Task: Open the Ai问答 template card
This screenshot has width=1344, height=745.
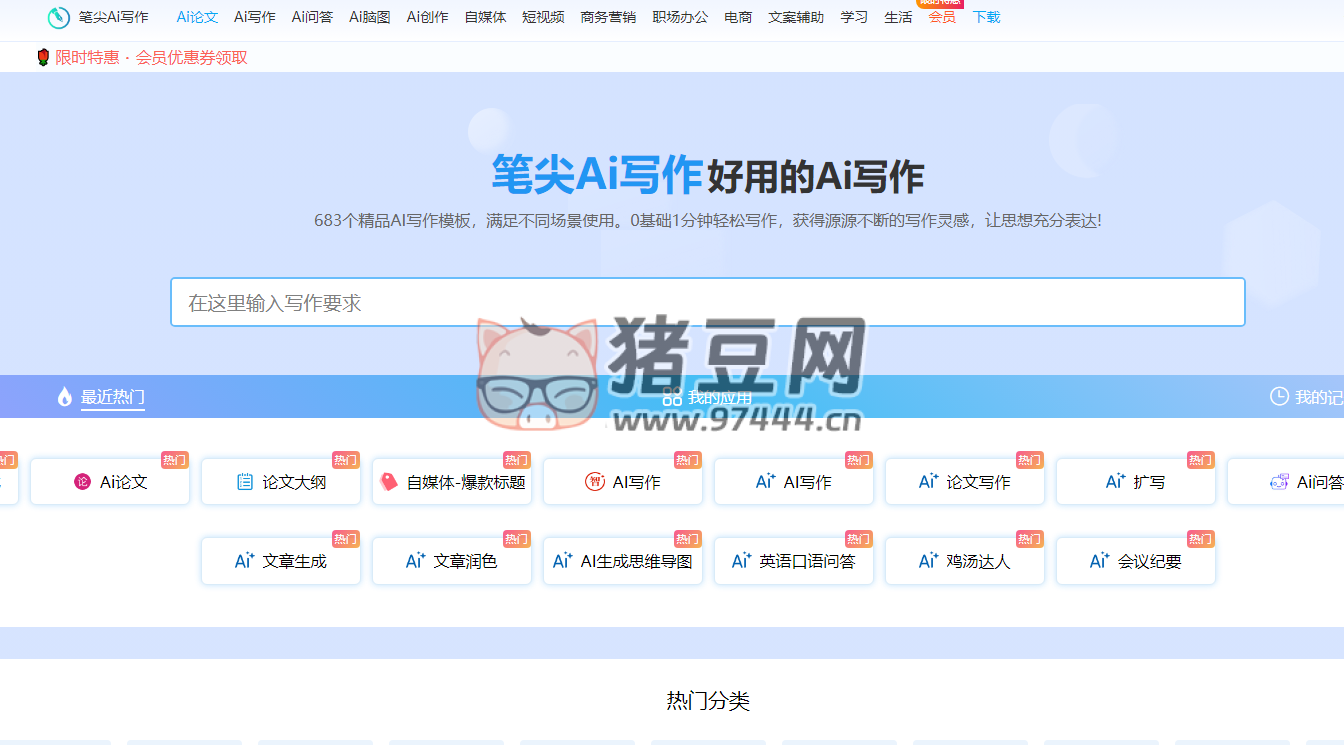Action: coord(1286,482)
